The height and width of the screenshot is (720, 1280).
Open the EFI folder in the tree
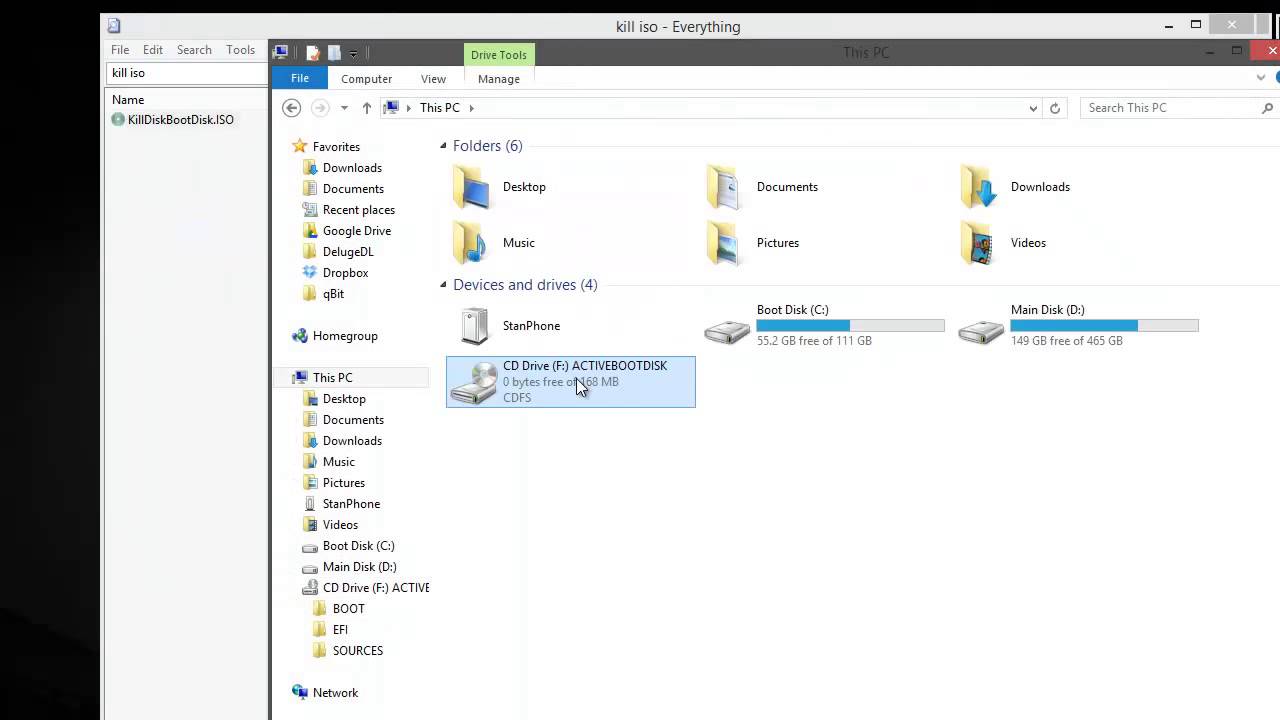(340, 630)
